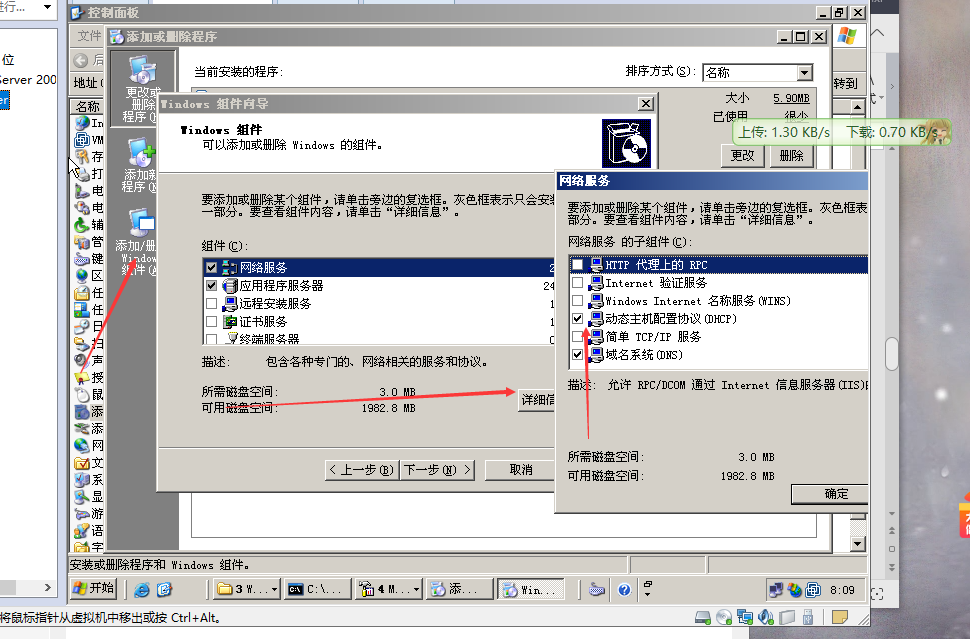Click the VMware Tools tray icon near clock

[x=813, y=590]
